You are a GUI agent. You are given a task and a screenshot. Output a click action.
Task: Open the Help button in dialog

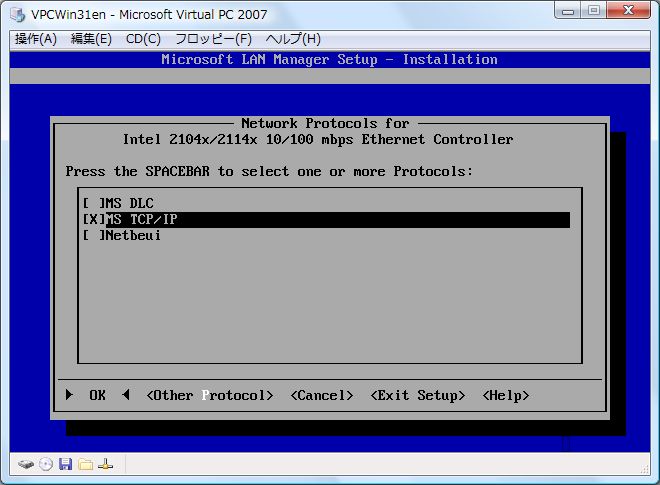pyautogui.click(x=506, y=395)
